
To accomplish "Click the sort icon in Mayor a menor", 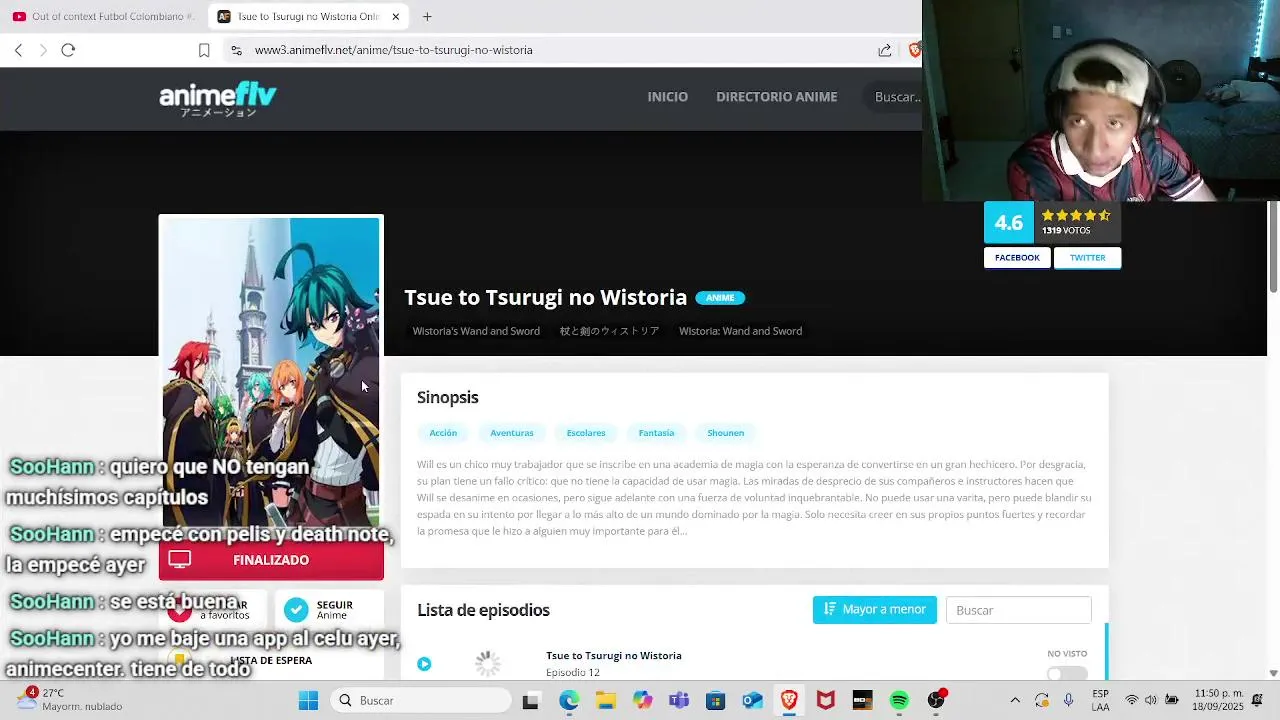I will [830, 609].
